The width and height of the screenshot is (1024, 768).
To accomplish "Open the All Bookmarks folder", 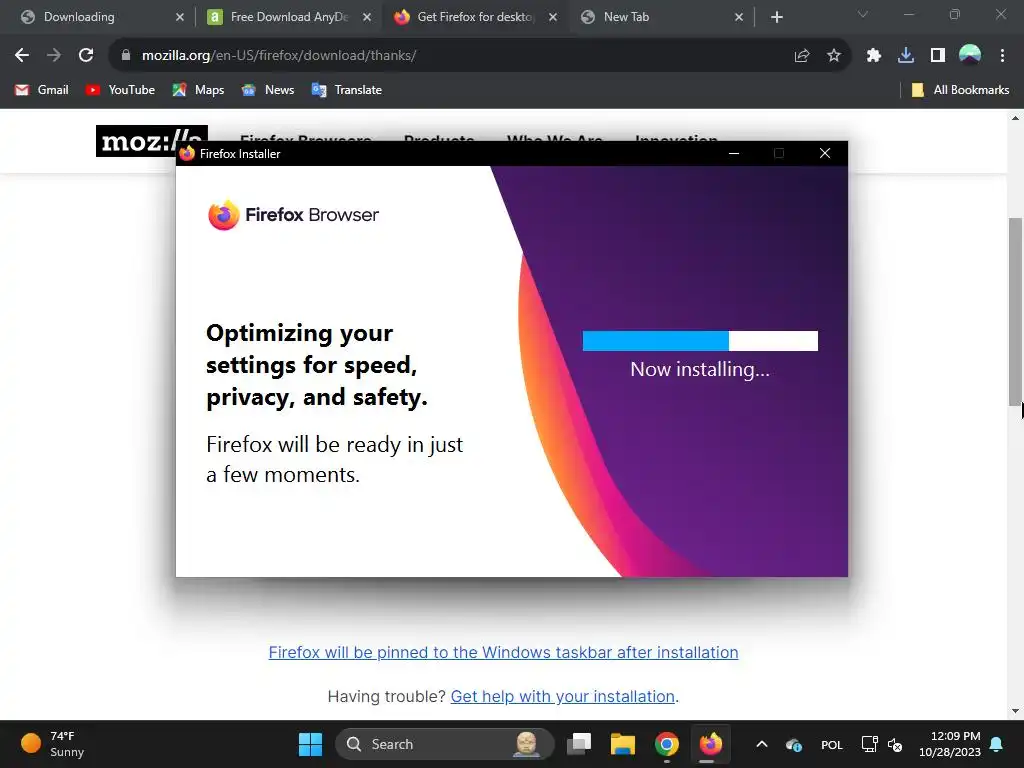I will (x=960, y=90).
